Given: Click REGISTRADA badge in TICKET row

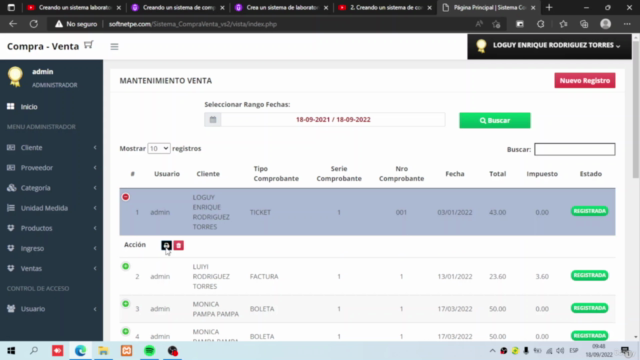Looking at the screenshot, I should click(x=589, y=211).
